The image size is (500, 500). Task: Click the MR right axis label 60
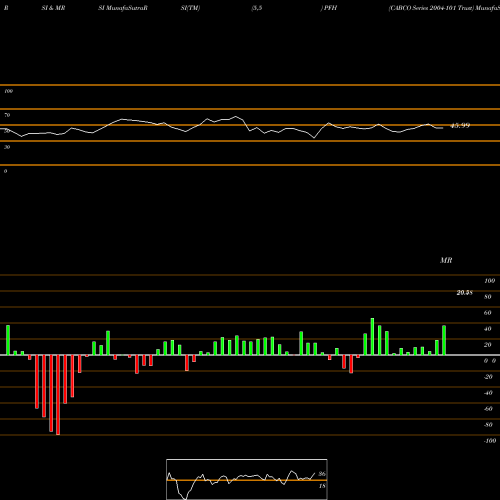tap(487, 313)
